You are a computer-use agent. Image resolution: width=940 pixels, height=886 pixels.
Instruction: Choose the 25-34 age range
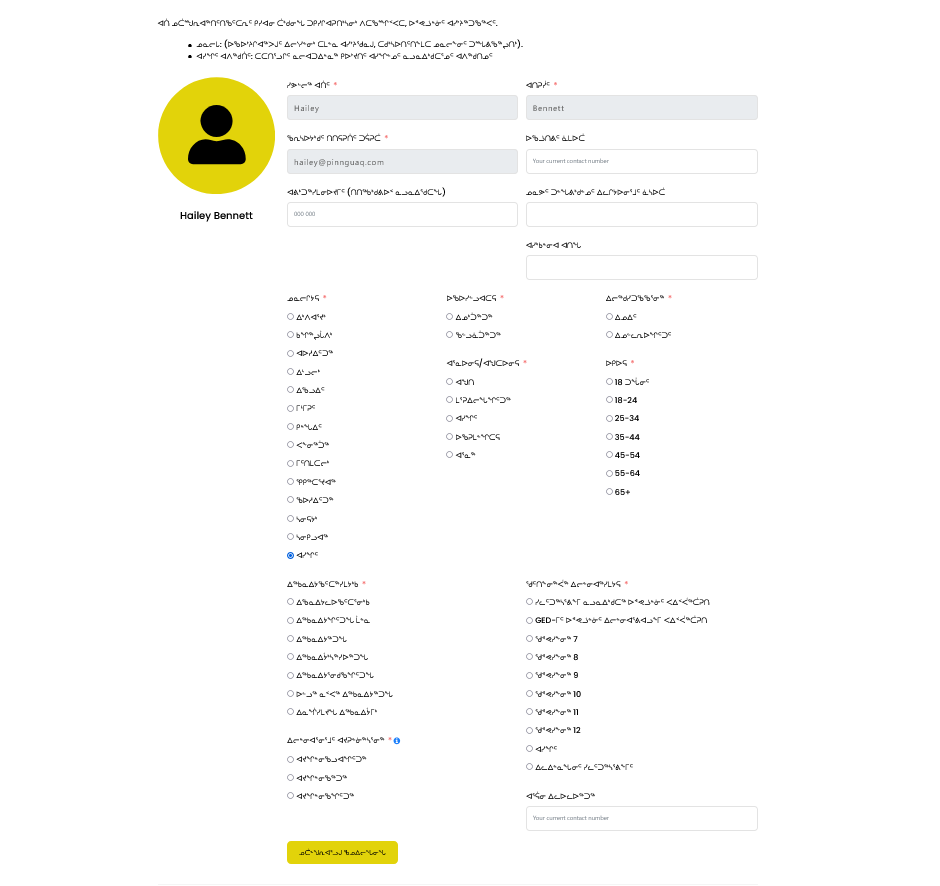pyautogui.click(x=610, y=418)
